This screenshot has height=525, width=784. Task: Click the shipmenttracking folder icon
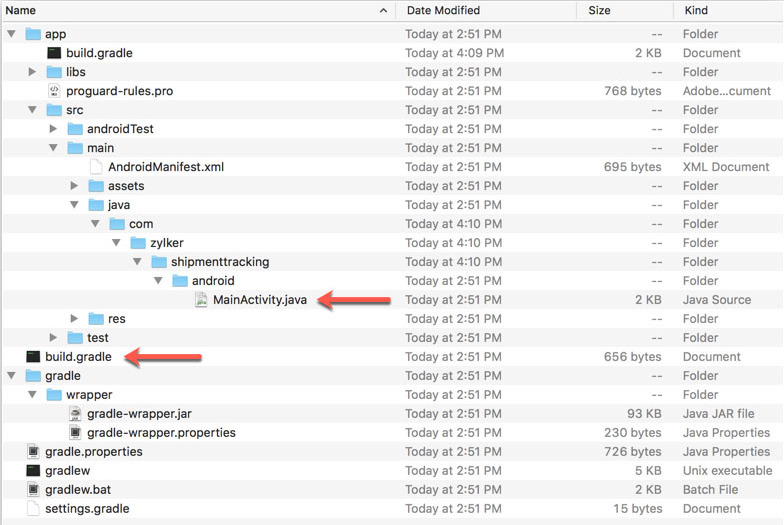(x=159, y=262)
